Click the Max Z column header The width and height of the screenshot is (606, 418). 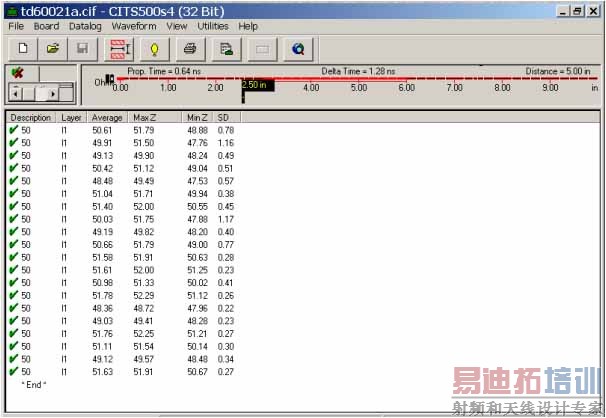[155, 117]
